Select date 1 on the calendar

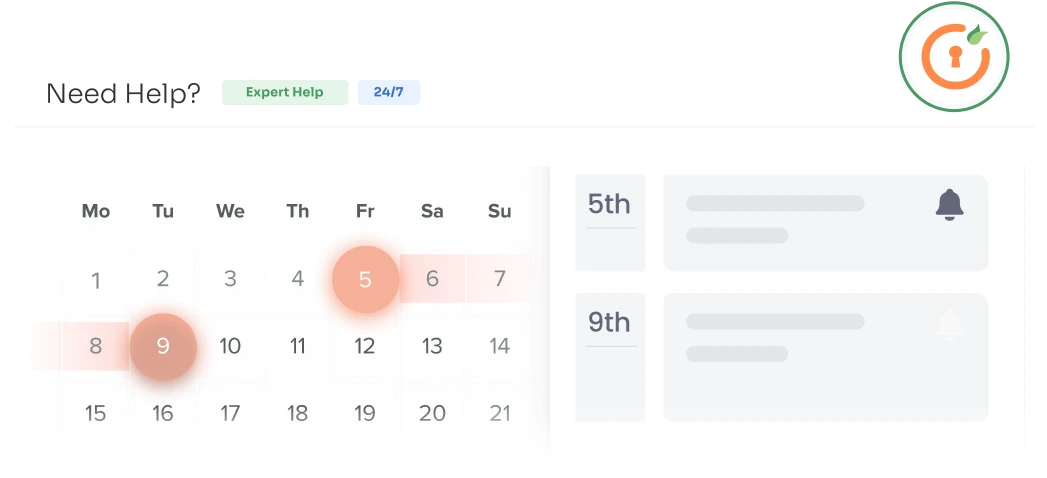(x=96, y=280)
